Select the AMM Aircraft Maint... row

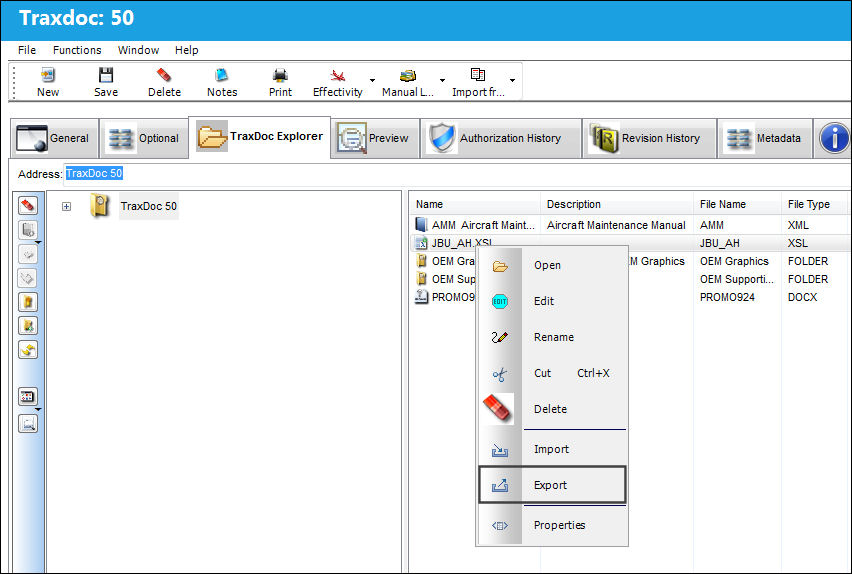(x=630, y=225)
